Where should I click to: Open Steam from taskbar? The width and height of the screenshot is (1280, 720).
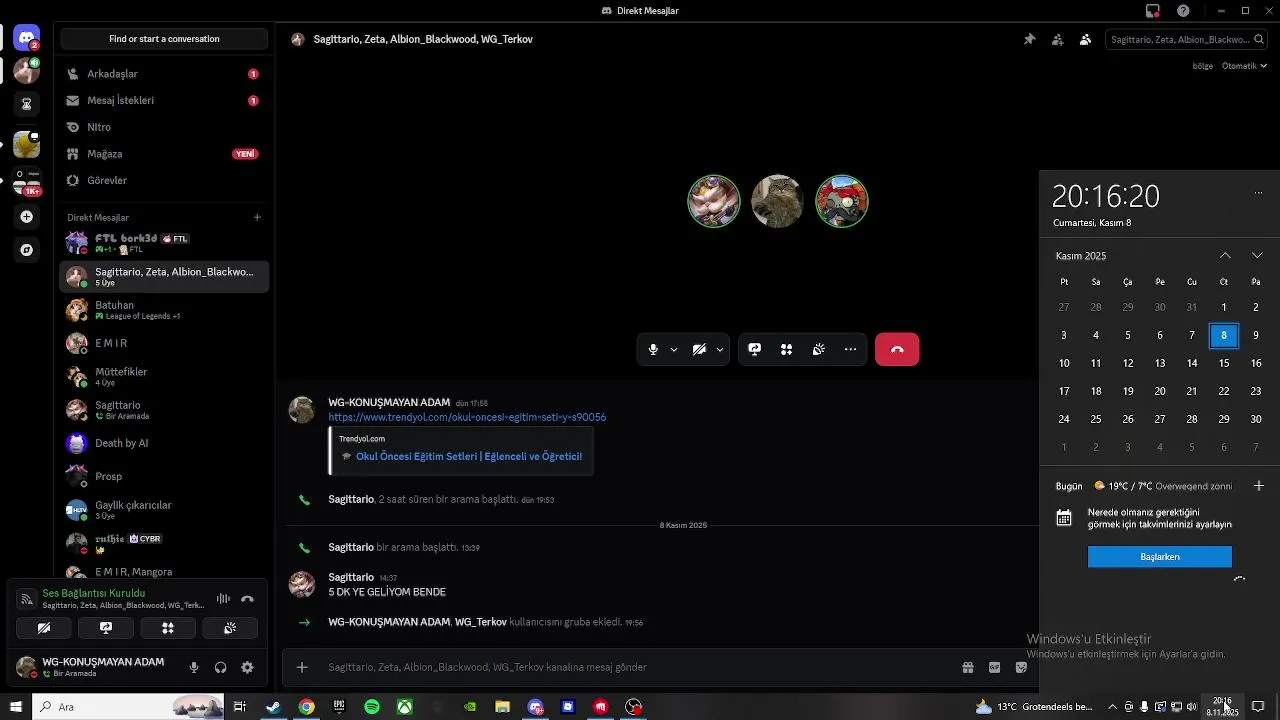[273, 707]
